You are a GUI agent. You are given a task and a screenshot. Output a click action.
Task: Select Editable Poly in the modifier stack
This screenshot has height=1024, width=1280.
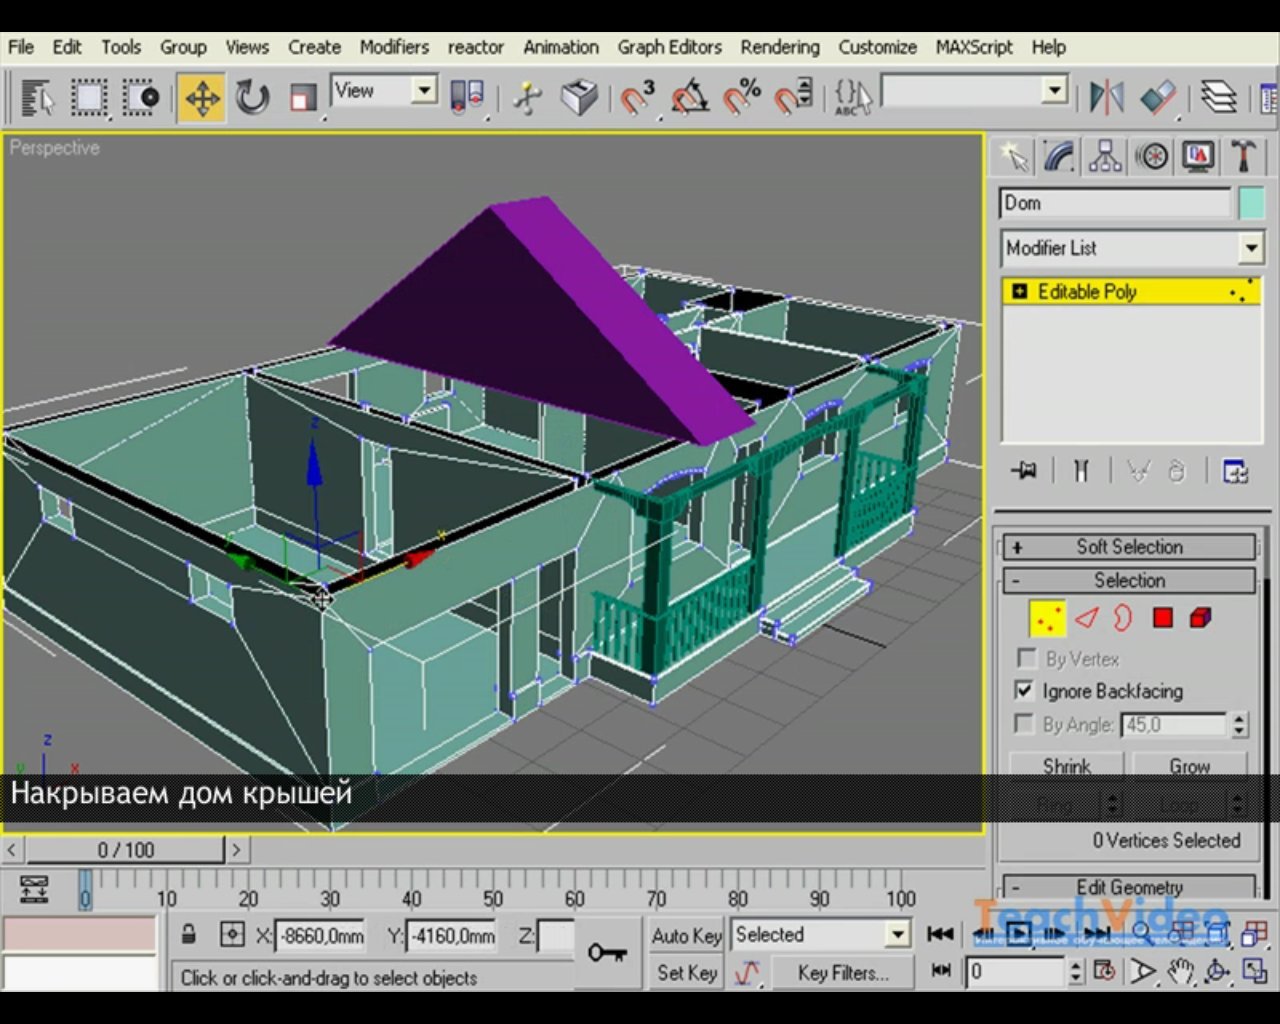pyautogui.click(x=1087, y=292)
